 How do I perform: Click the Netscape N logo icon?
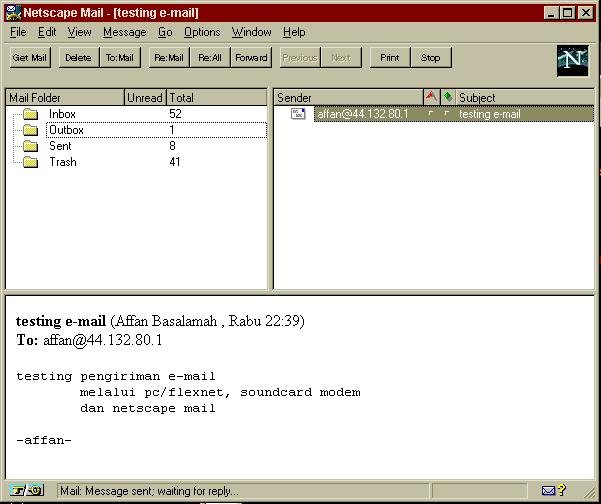point(572,61)
